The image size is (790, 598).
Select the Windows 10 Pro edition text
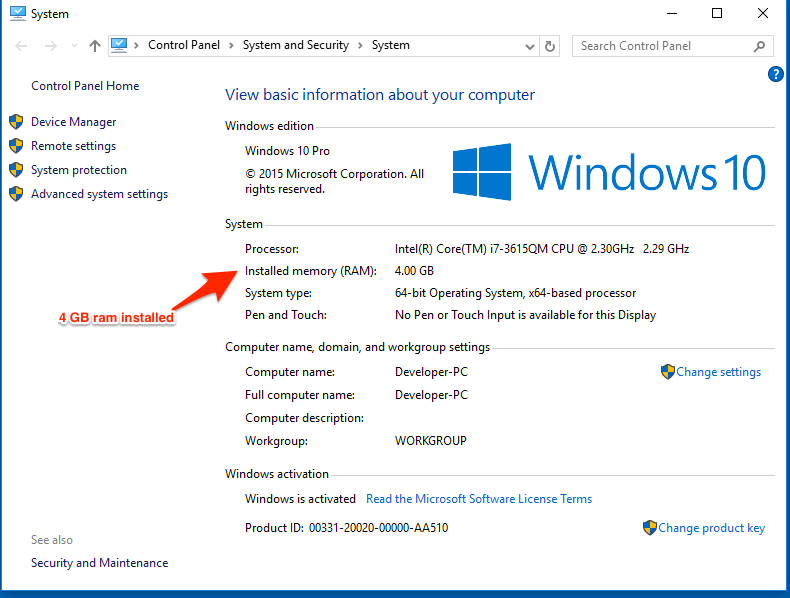pyautogui.click(x=287, y=151)
